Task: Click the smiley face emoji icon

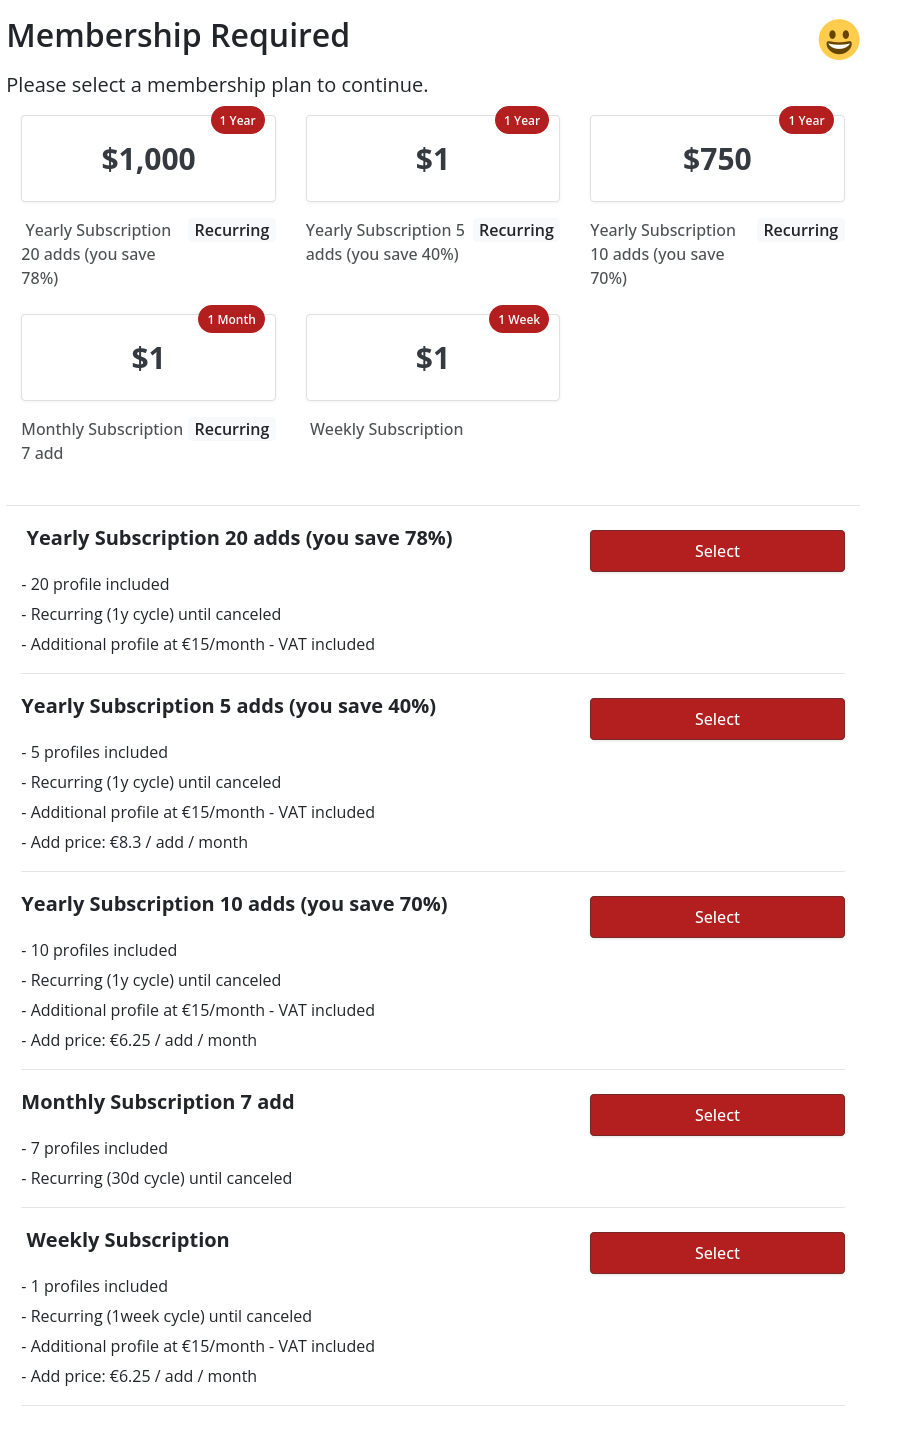Action: pos(838,40)
